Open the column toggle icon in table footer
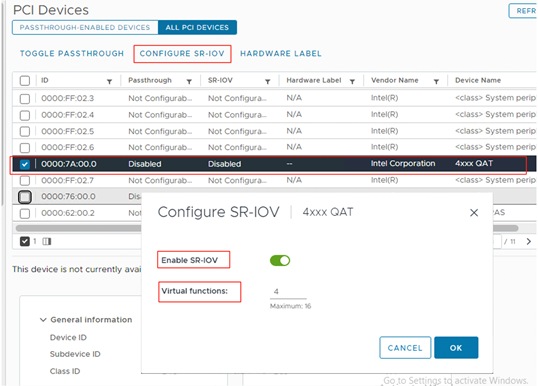The image size is (538, 386). [47, 242]
